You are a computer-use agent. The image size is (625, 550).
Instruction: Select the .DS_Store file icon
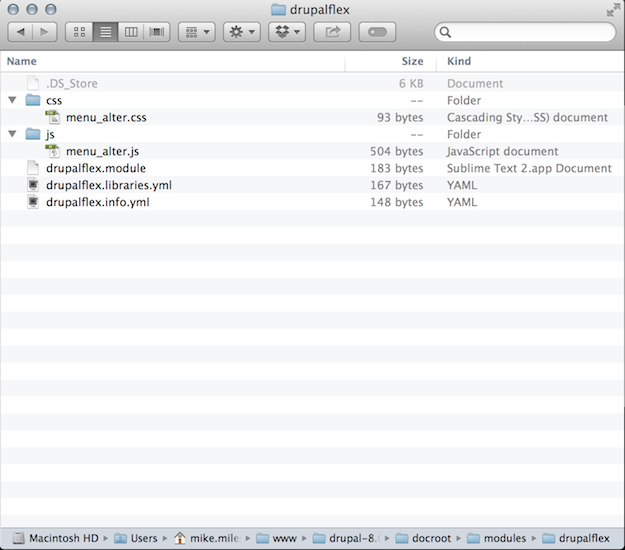(x=33, y=83)
